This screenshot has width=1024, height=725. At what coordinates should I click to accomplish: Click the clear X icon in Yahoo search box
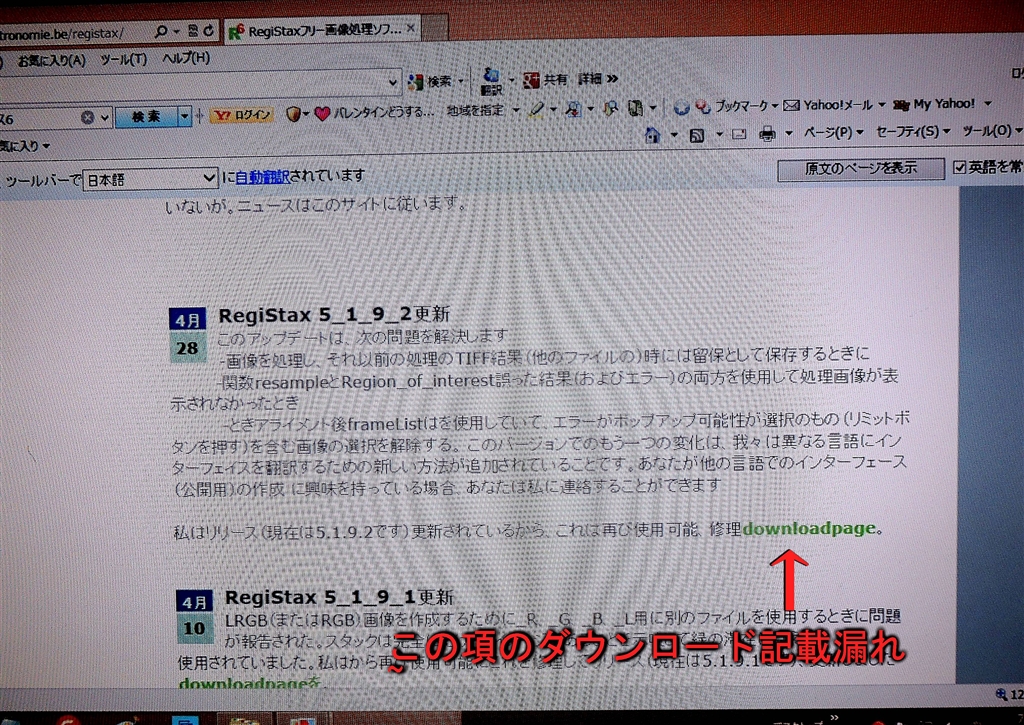[x=87, y=118]
